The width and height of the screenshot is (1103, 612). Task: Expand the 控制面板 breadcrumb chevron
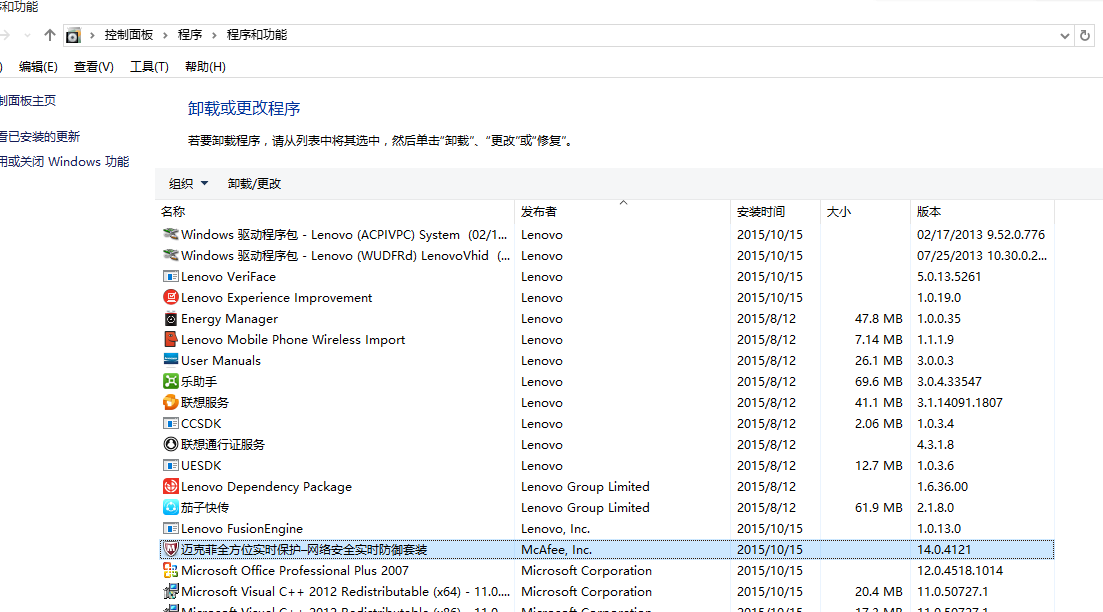tap(165, 35)
